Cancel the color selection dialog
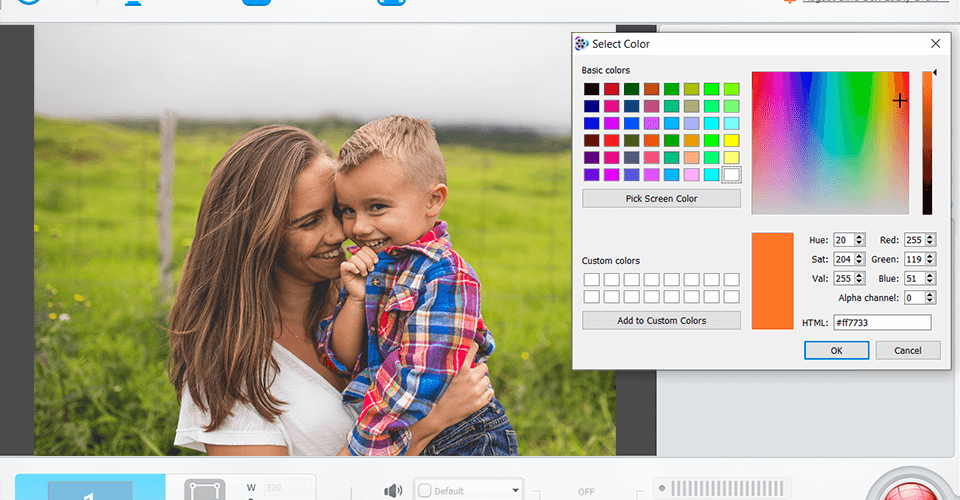Image resolution: width=960 pixels, height=500 pixels. point(907,350)
